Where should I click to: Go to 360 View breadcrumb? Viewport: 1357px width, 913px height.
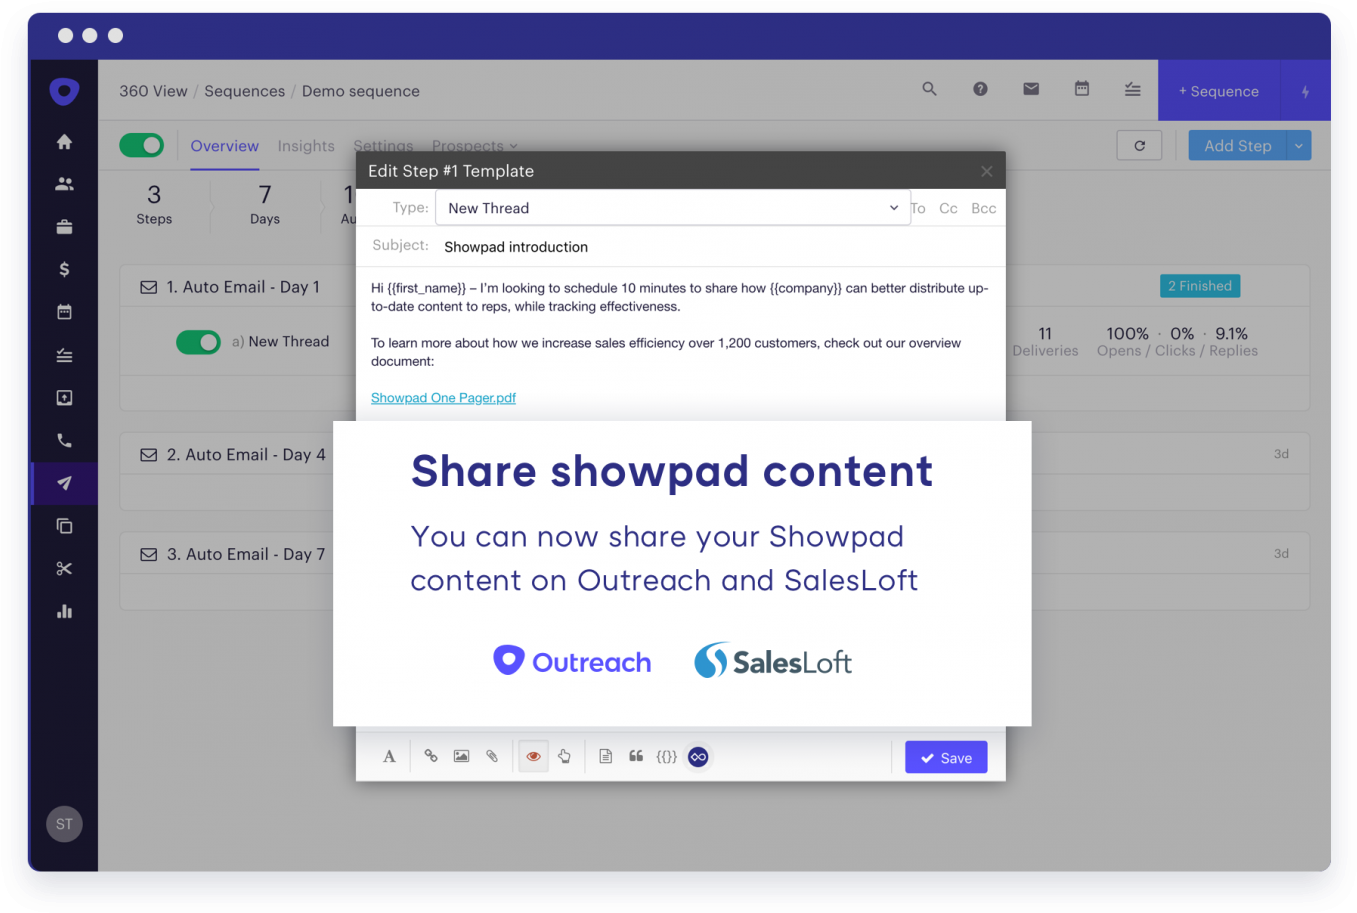(x=153, y=91)
